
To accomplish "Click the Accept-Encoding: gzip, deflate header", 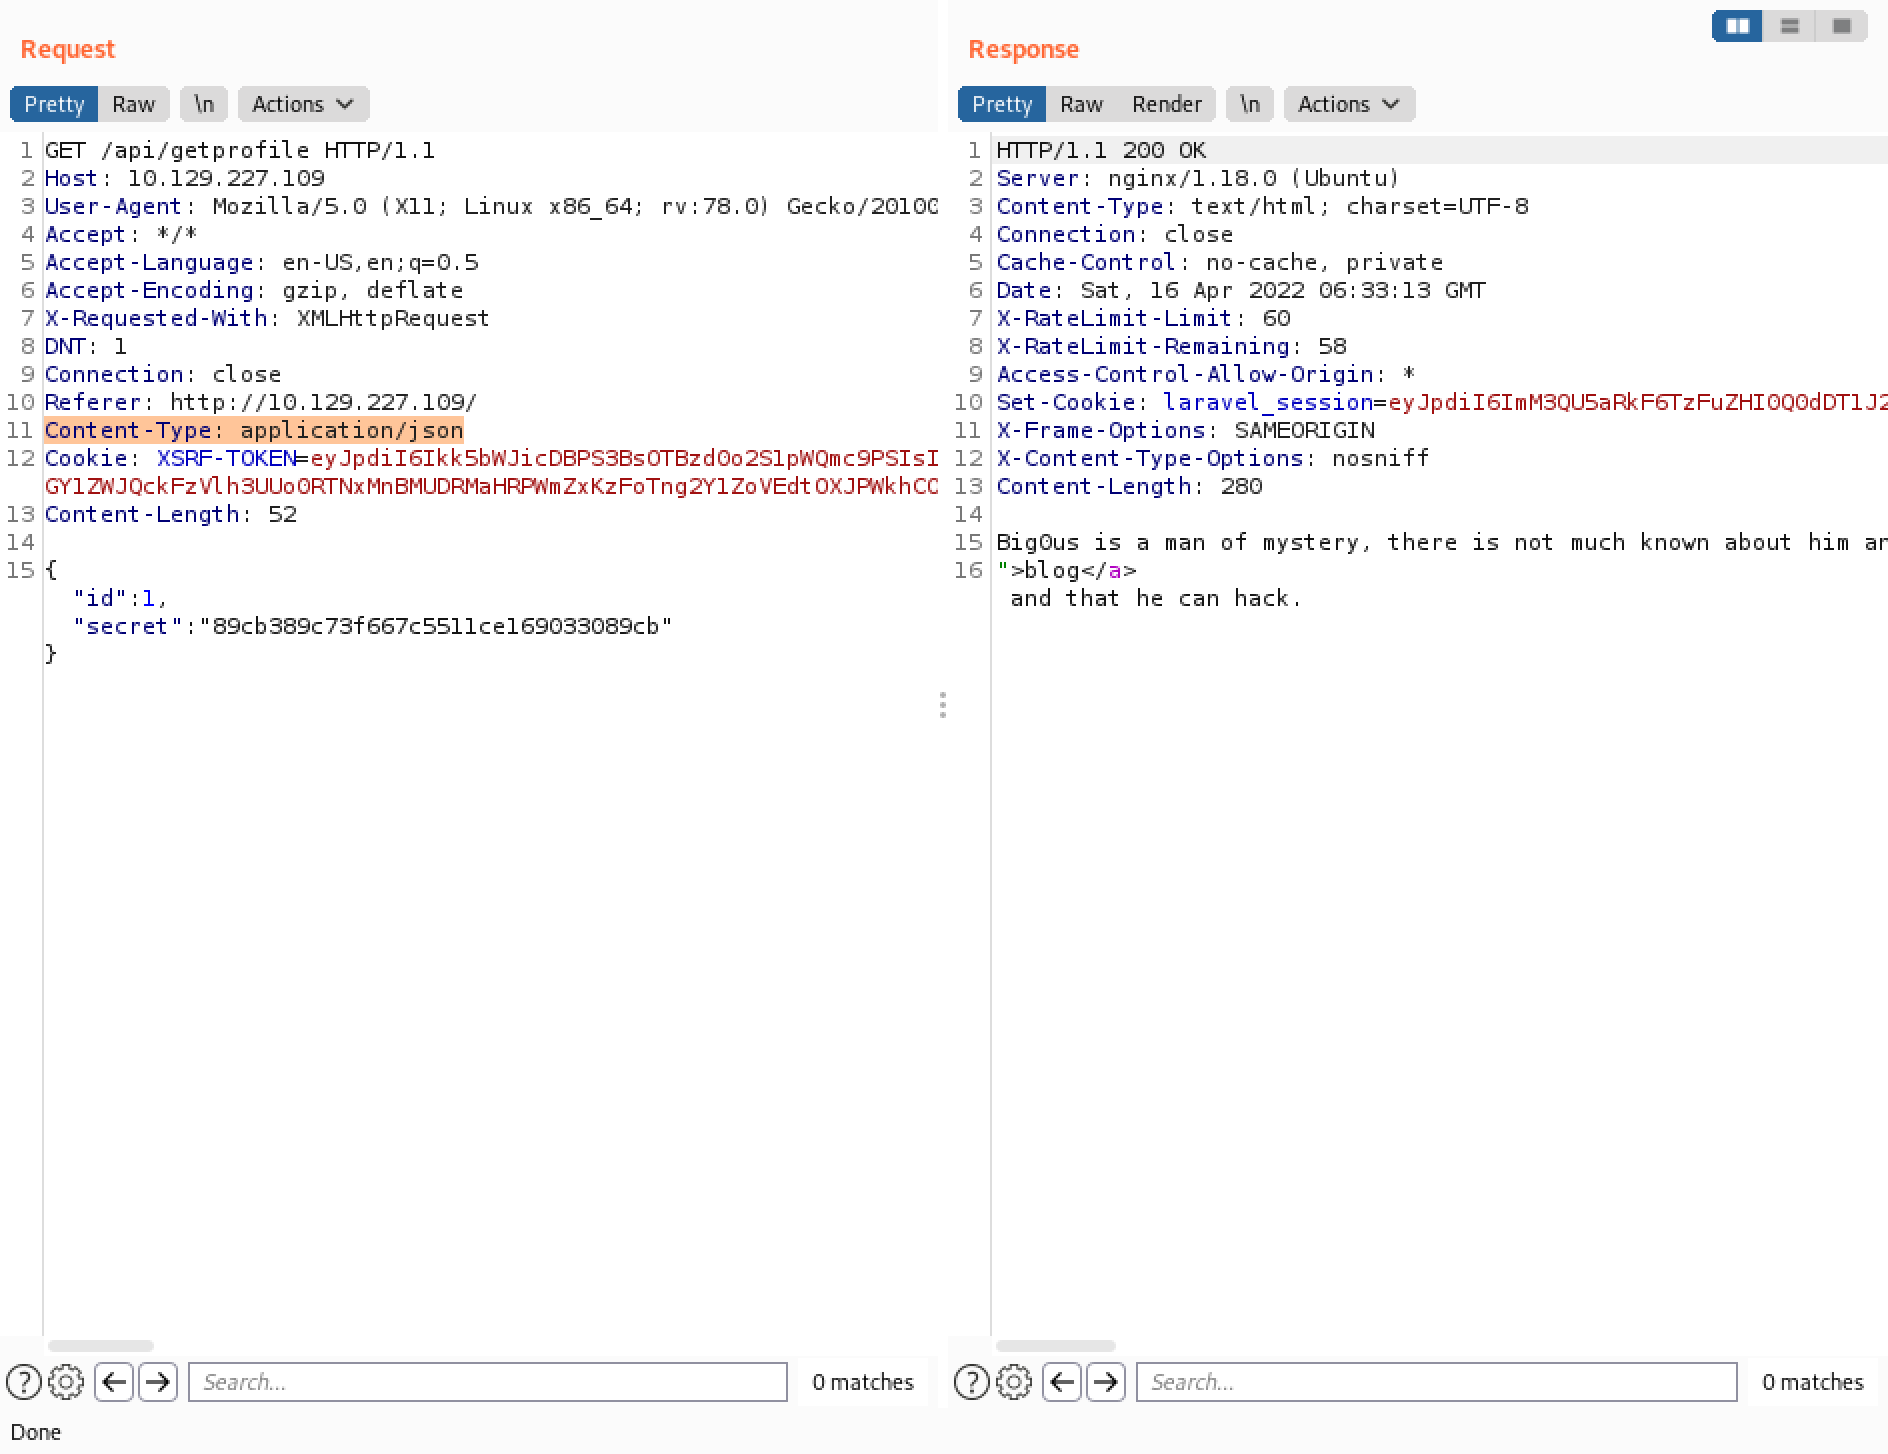I will [x=254, y=290].
